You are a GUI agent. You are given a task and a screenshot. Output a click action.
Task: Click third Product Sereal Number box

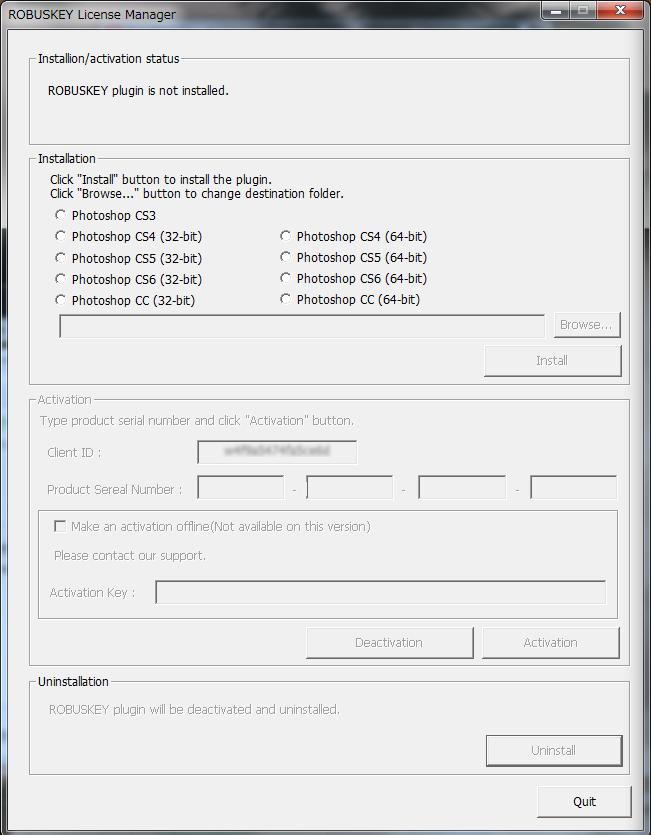[x=462, y=487]
